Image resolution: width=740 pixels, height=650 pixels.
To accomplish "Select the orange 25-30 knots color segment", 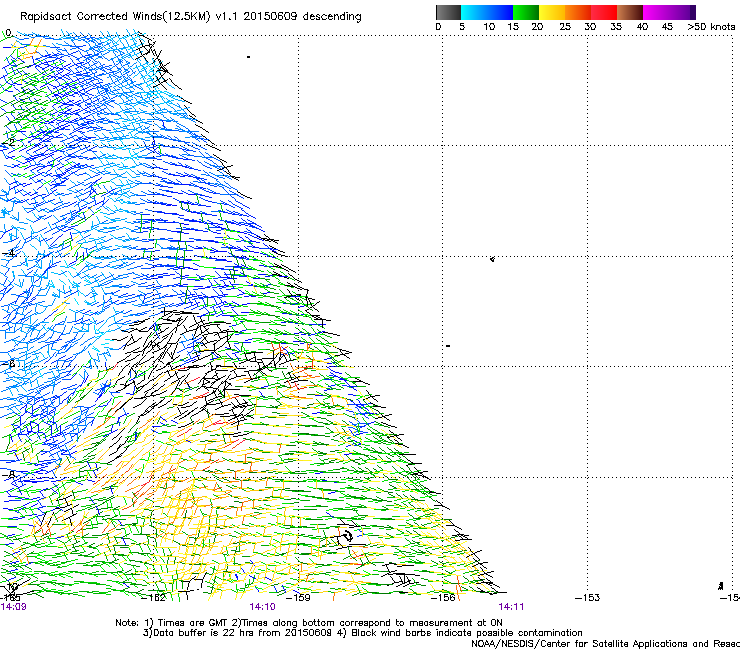I will 578,12.
